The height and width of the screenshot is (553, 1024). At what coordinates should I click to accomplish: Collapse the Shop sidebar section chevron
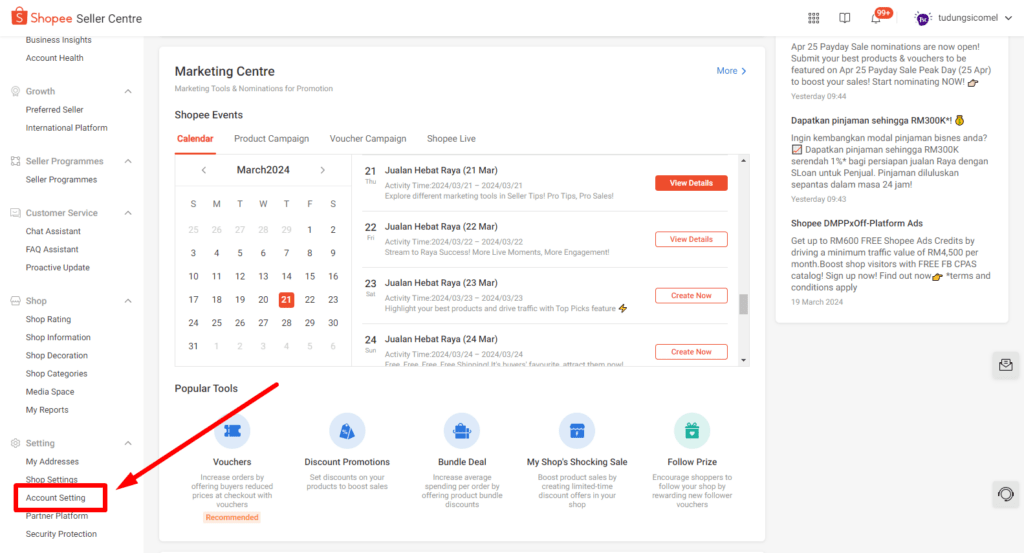tap(128, 301)
